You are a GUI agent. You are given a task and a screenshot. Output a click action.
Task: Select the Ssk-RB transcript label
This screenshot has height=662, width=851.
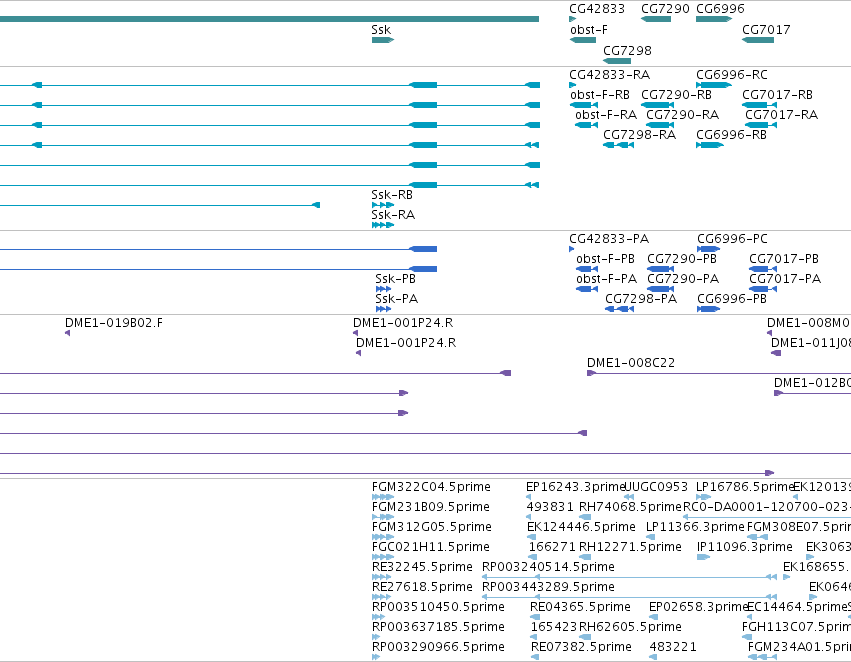[392, 195]
